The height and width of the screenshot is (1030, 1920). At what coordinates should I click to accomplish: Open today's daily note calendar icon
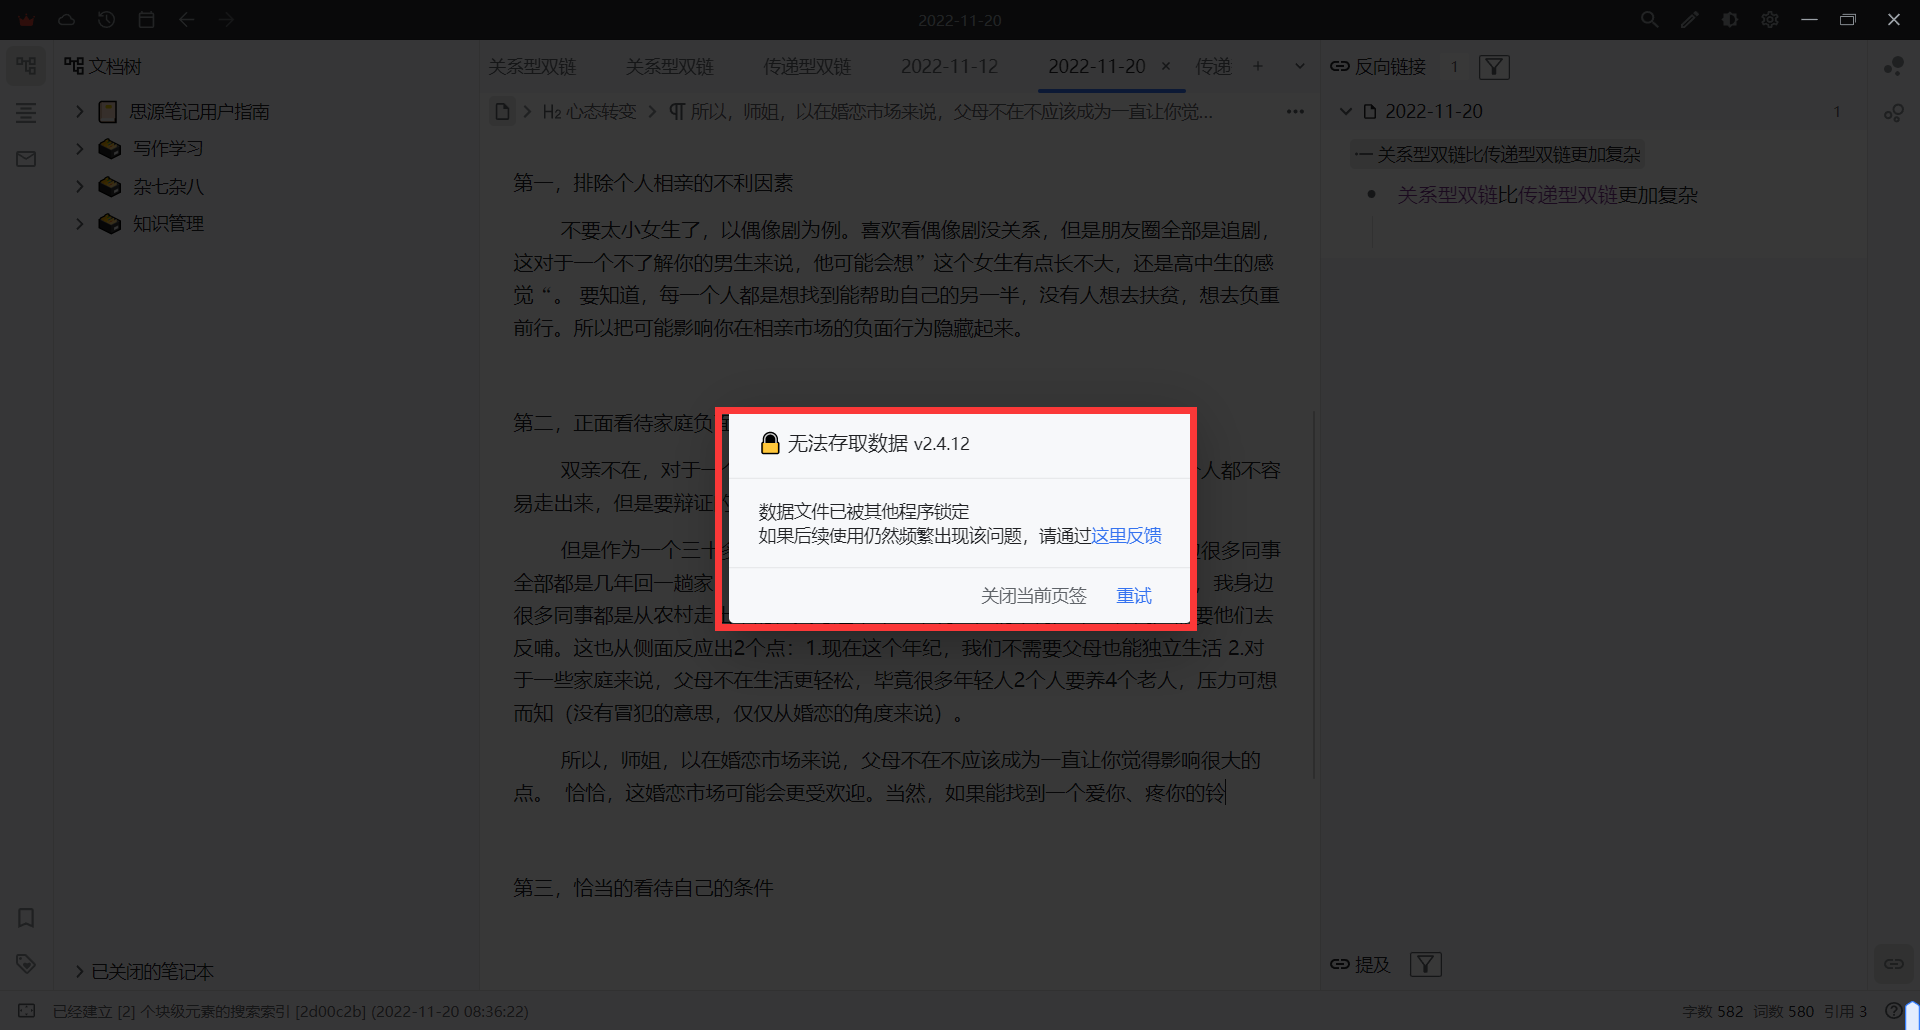coord(146,20)
